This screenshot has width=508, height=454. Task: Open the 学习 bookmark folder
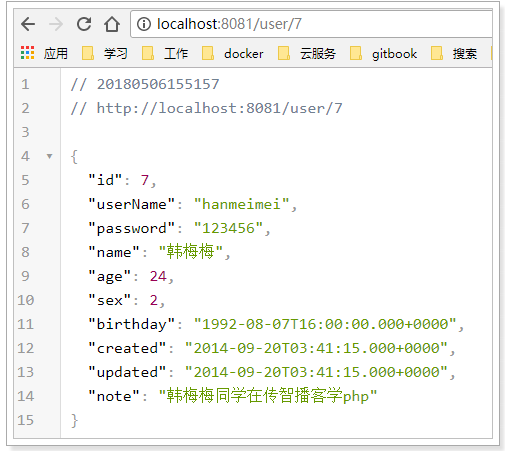pos(105,53)
